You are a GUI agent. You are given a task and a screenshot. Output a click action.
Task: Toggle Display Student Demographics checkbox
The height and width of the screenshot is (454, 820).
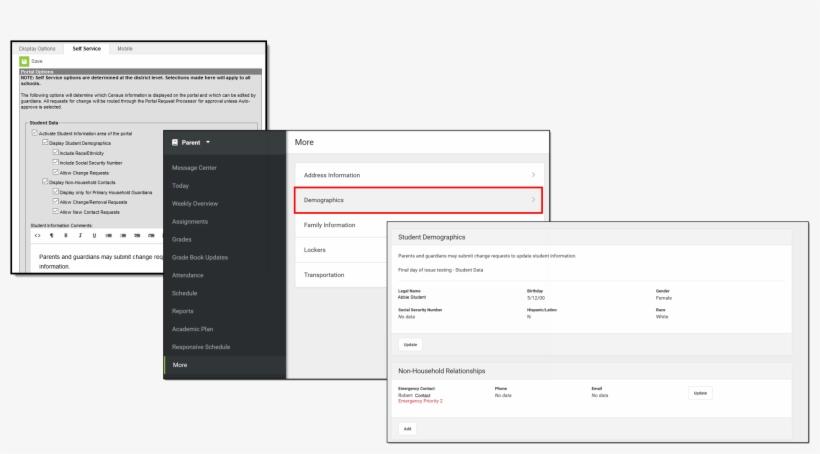(45, 142)
